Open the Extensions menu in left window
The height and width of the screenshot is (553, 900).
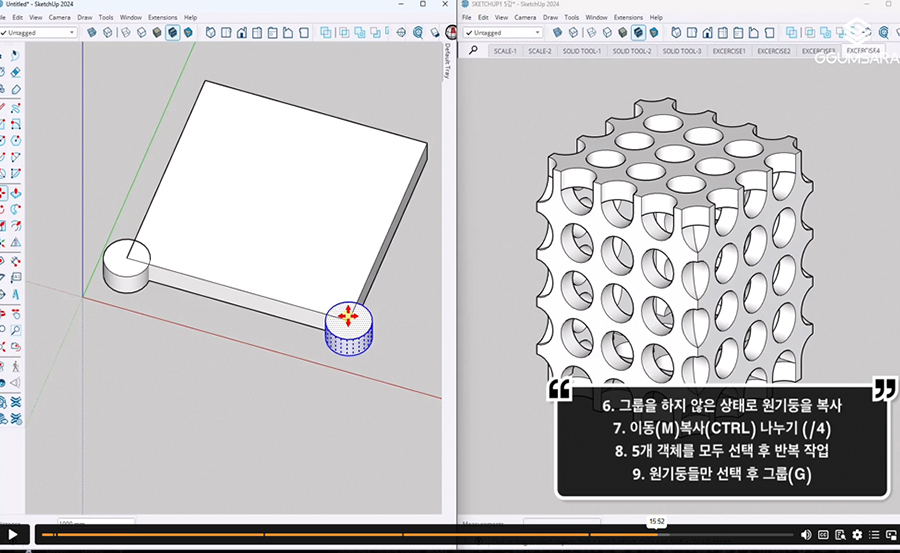[x=162, y=17]
